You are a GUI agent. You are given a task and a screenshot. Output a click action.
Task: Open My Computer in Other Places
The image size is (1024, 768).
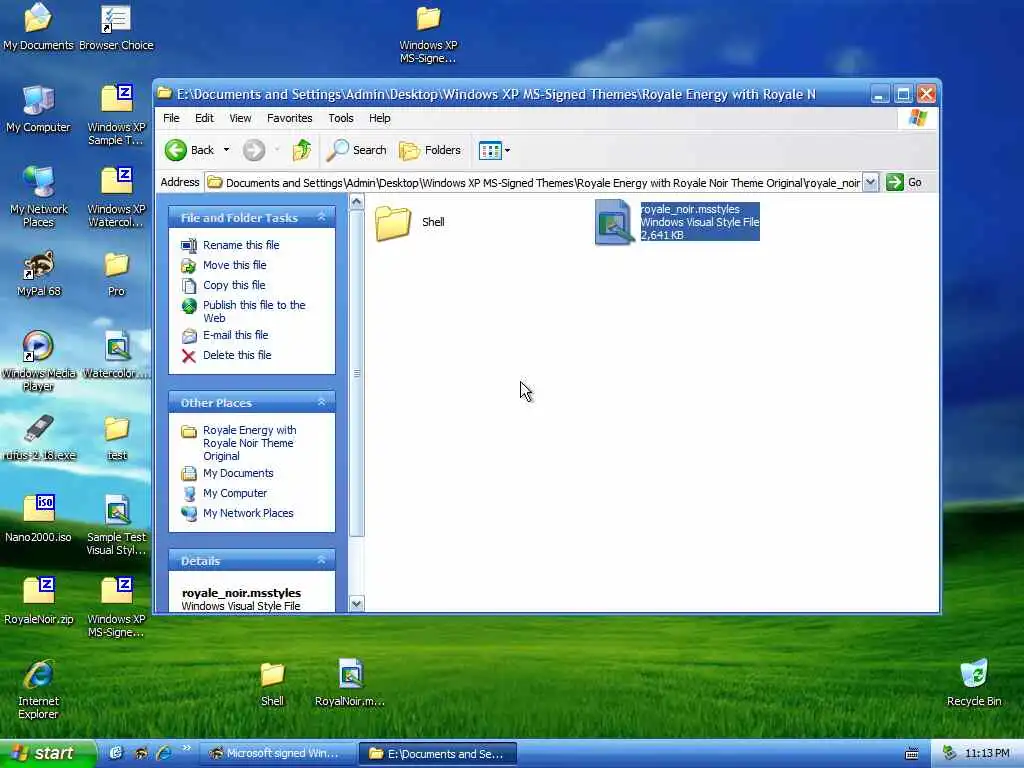click(234, 494)
